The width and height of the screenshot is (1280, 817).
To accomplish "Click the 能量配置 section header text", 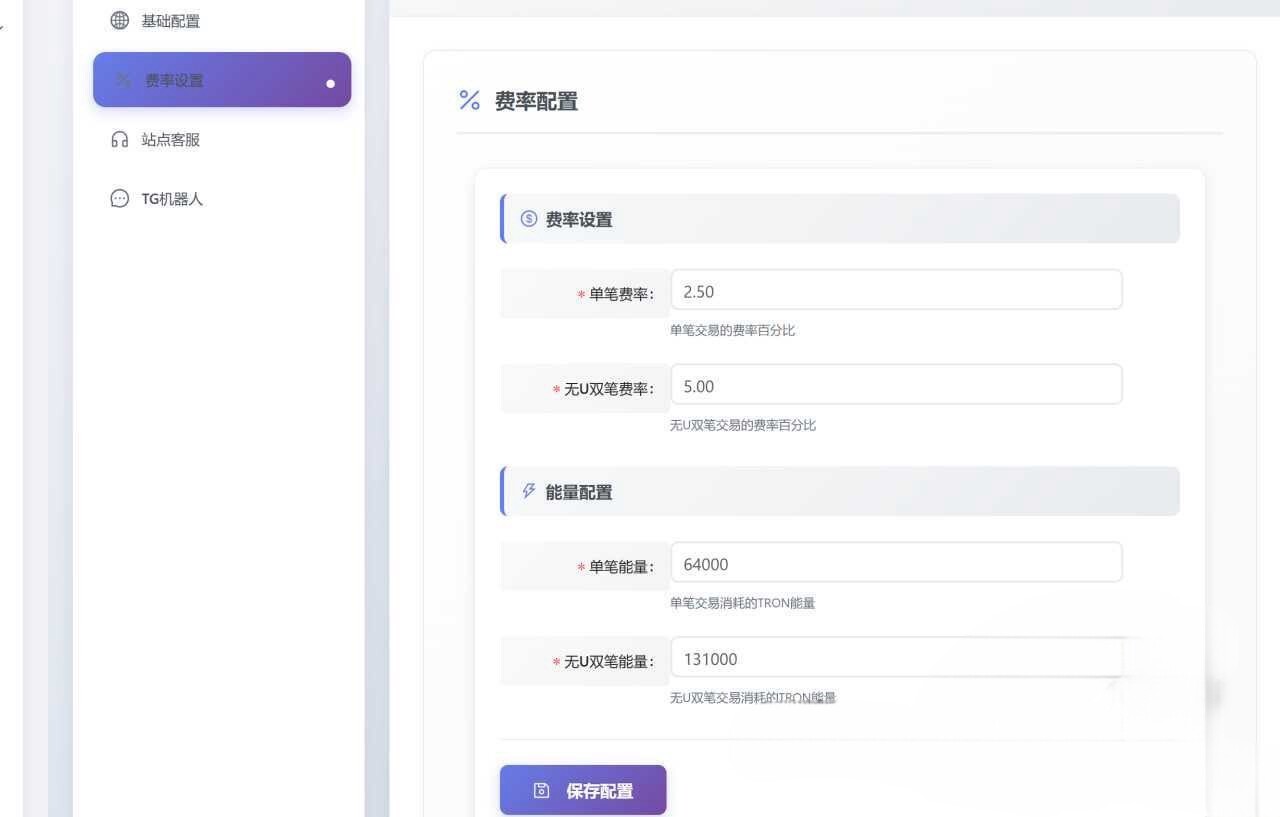I will point(579,492).
